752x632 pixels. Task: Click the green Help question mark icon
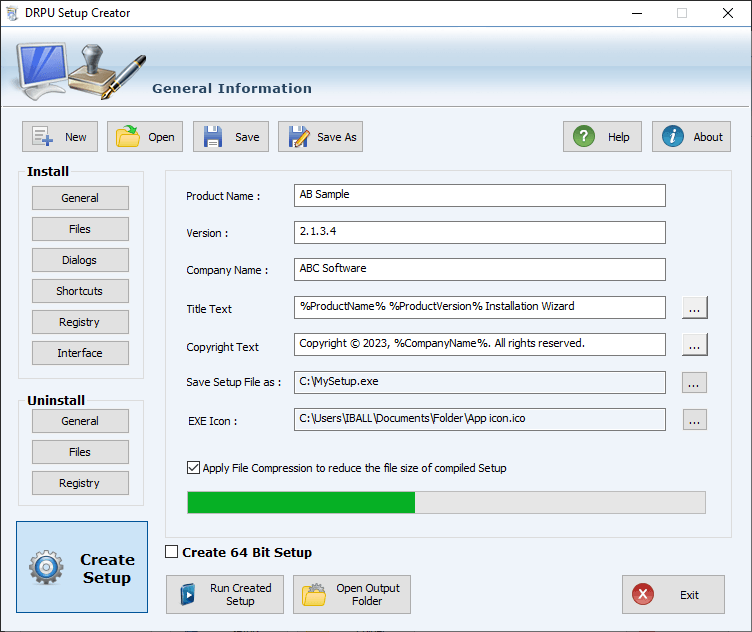[x=584, y=137]
